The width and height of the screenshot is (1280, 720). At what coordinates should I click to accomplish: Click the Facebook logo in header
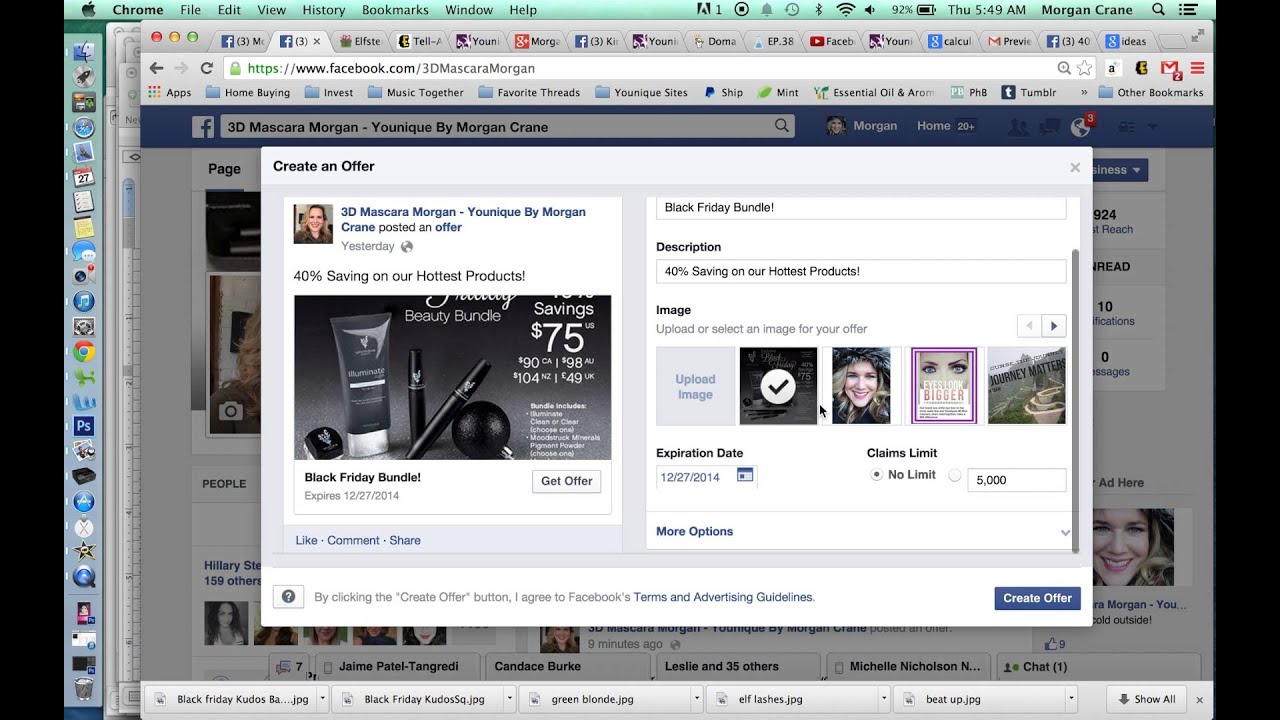(203, 127)
